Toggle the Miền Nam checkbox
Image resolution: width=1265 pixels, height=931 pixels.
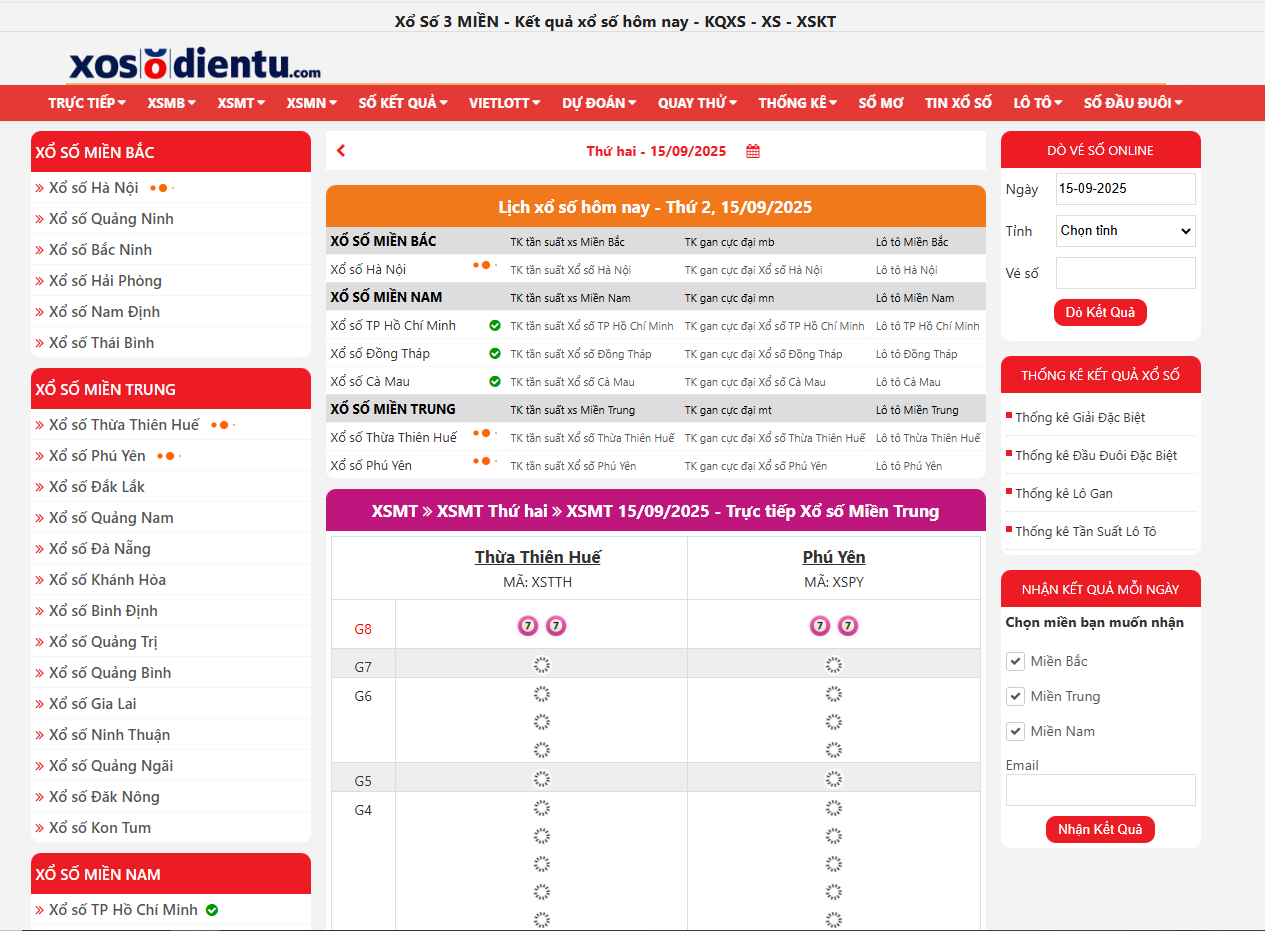pyautogui.click(x=1015, y=731)
